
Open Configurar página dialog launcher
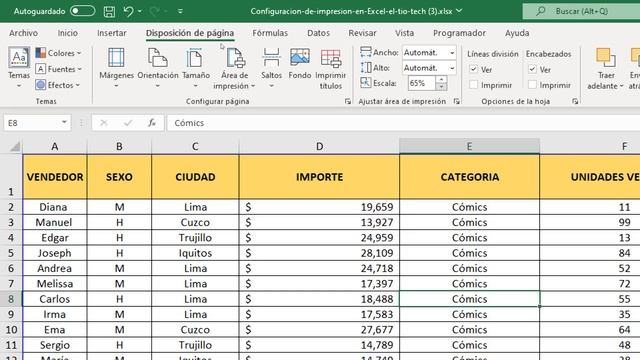(347, 101)
